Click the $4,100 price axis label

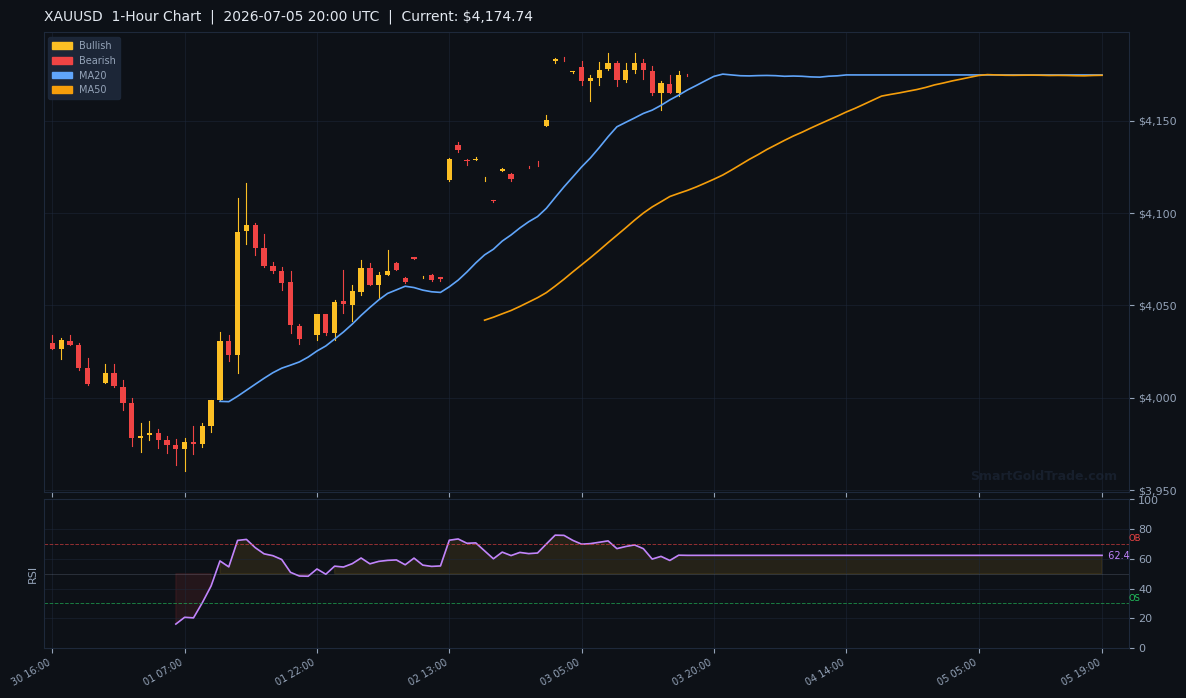pyautogui.click(x=1155, y=214)
